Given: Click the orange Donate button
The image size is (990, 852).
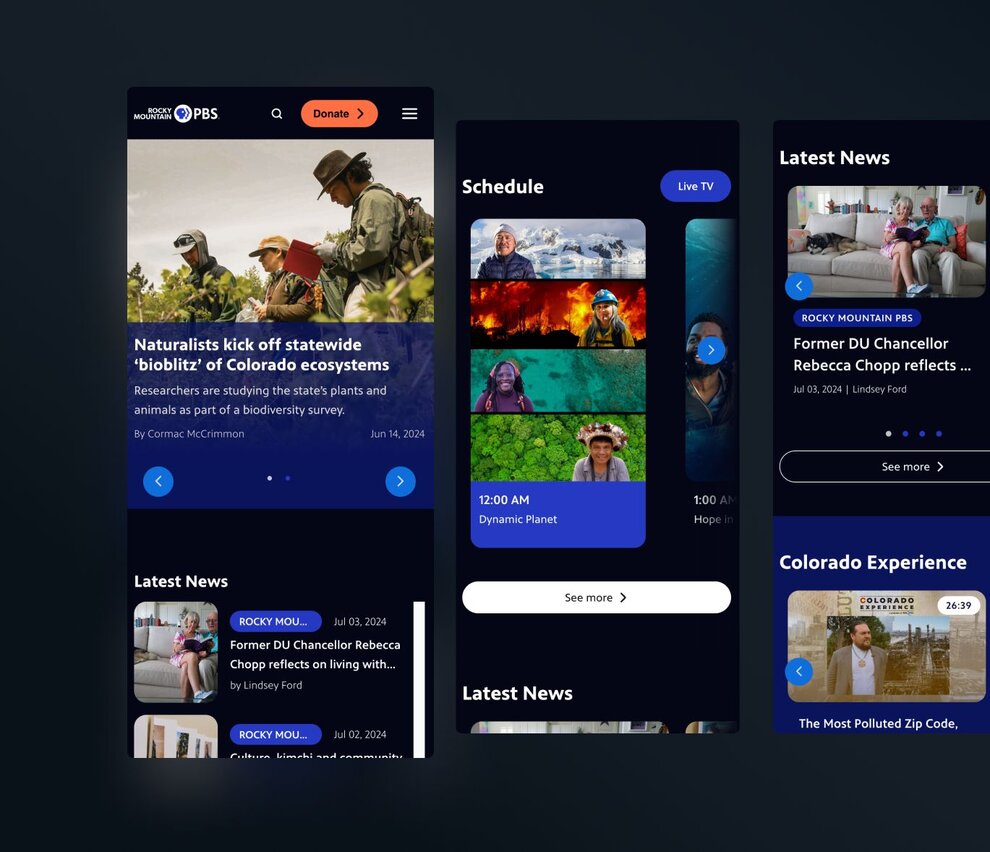Looking at the screenshot, I should tap(339, 114).
